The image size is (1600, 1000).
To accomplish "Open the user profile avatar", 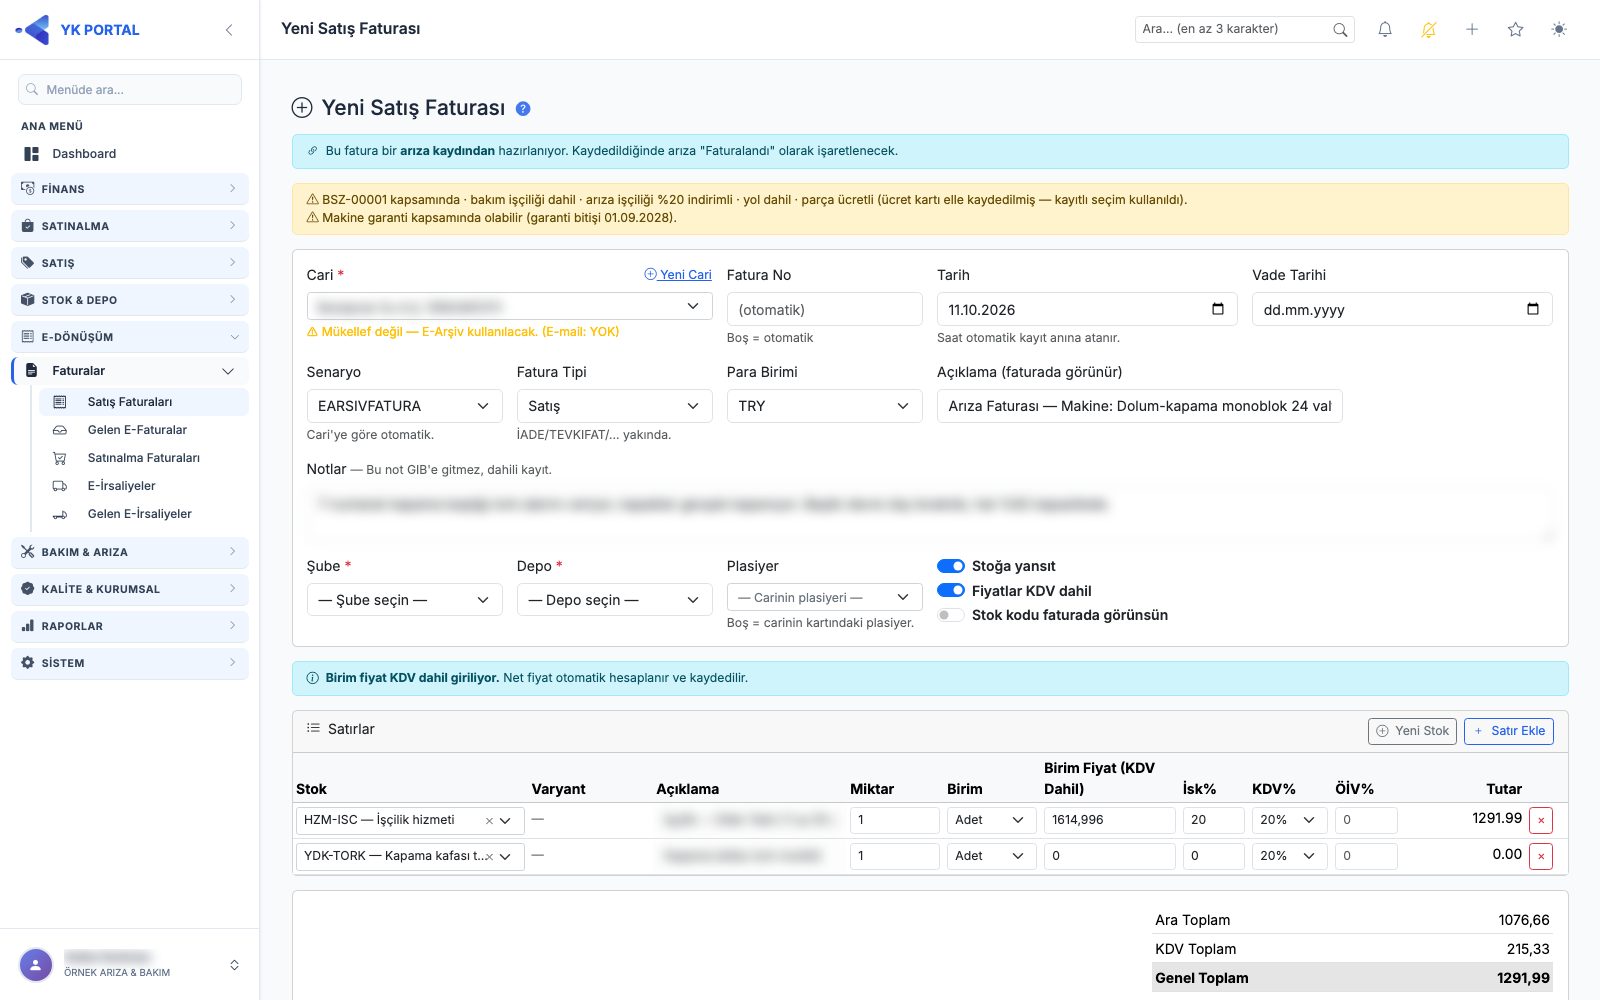I will click(x=36, y=965).
